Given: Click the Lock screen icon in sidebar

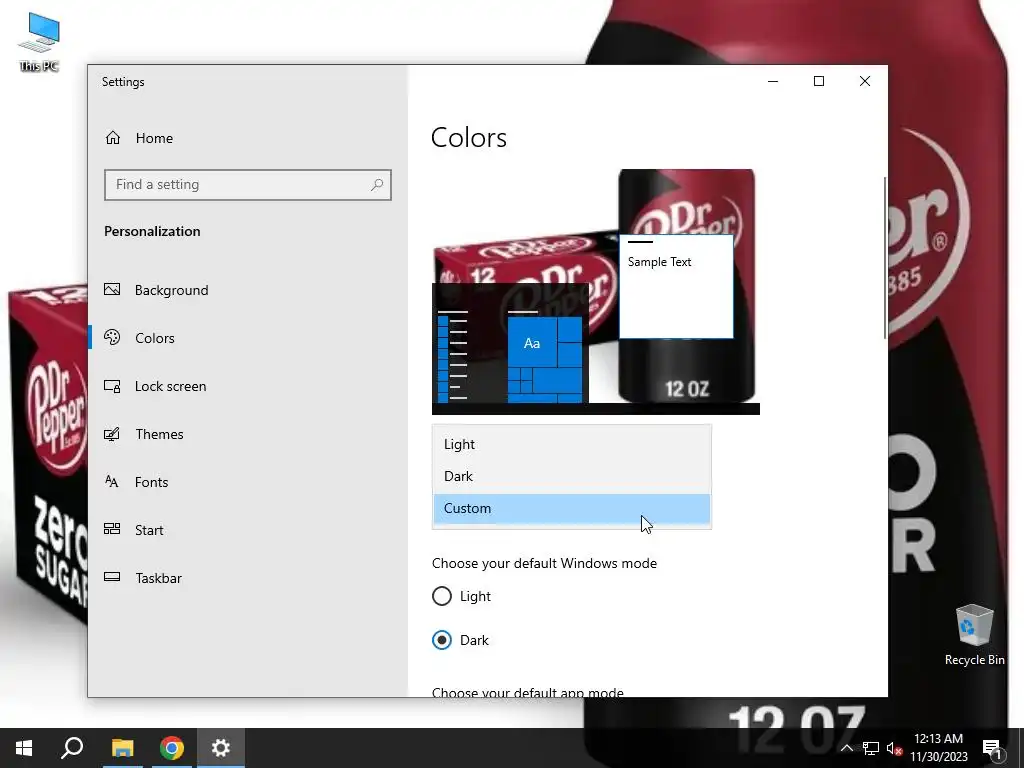Looking at the screenshot, I should (112, 386).
